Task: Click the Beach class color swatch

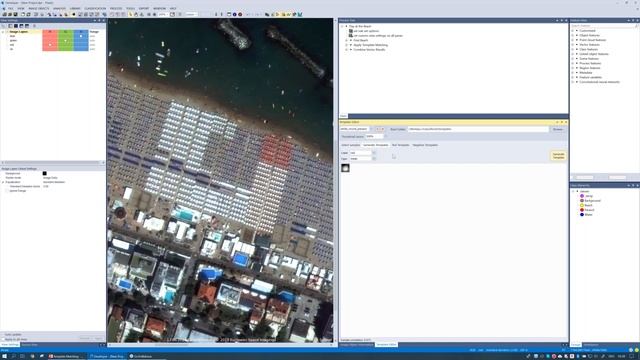Action: pos(582,205)
